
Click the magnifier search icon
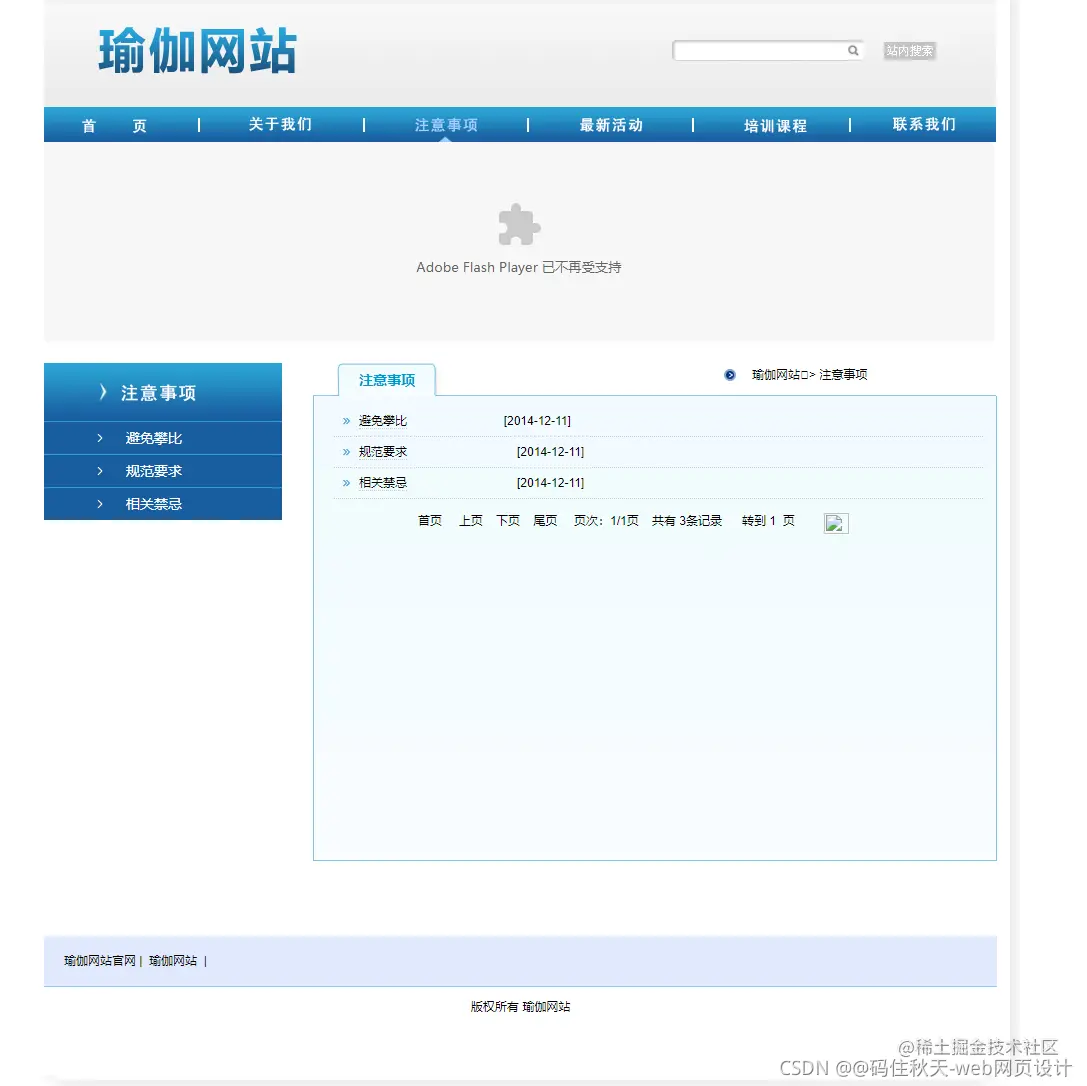(x=853, y=50)
